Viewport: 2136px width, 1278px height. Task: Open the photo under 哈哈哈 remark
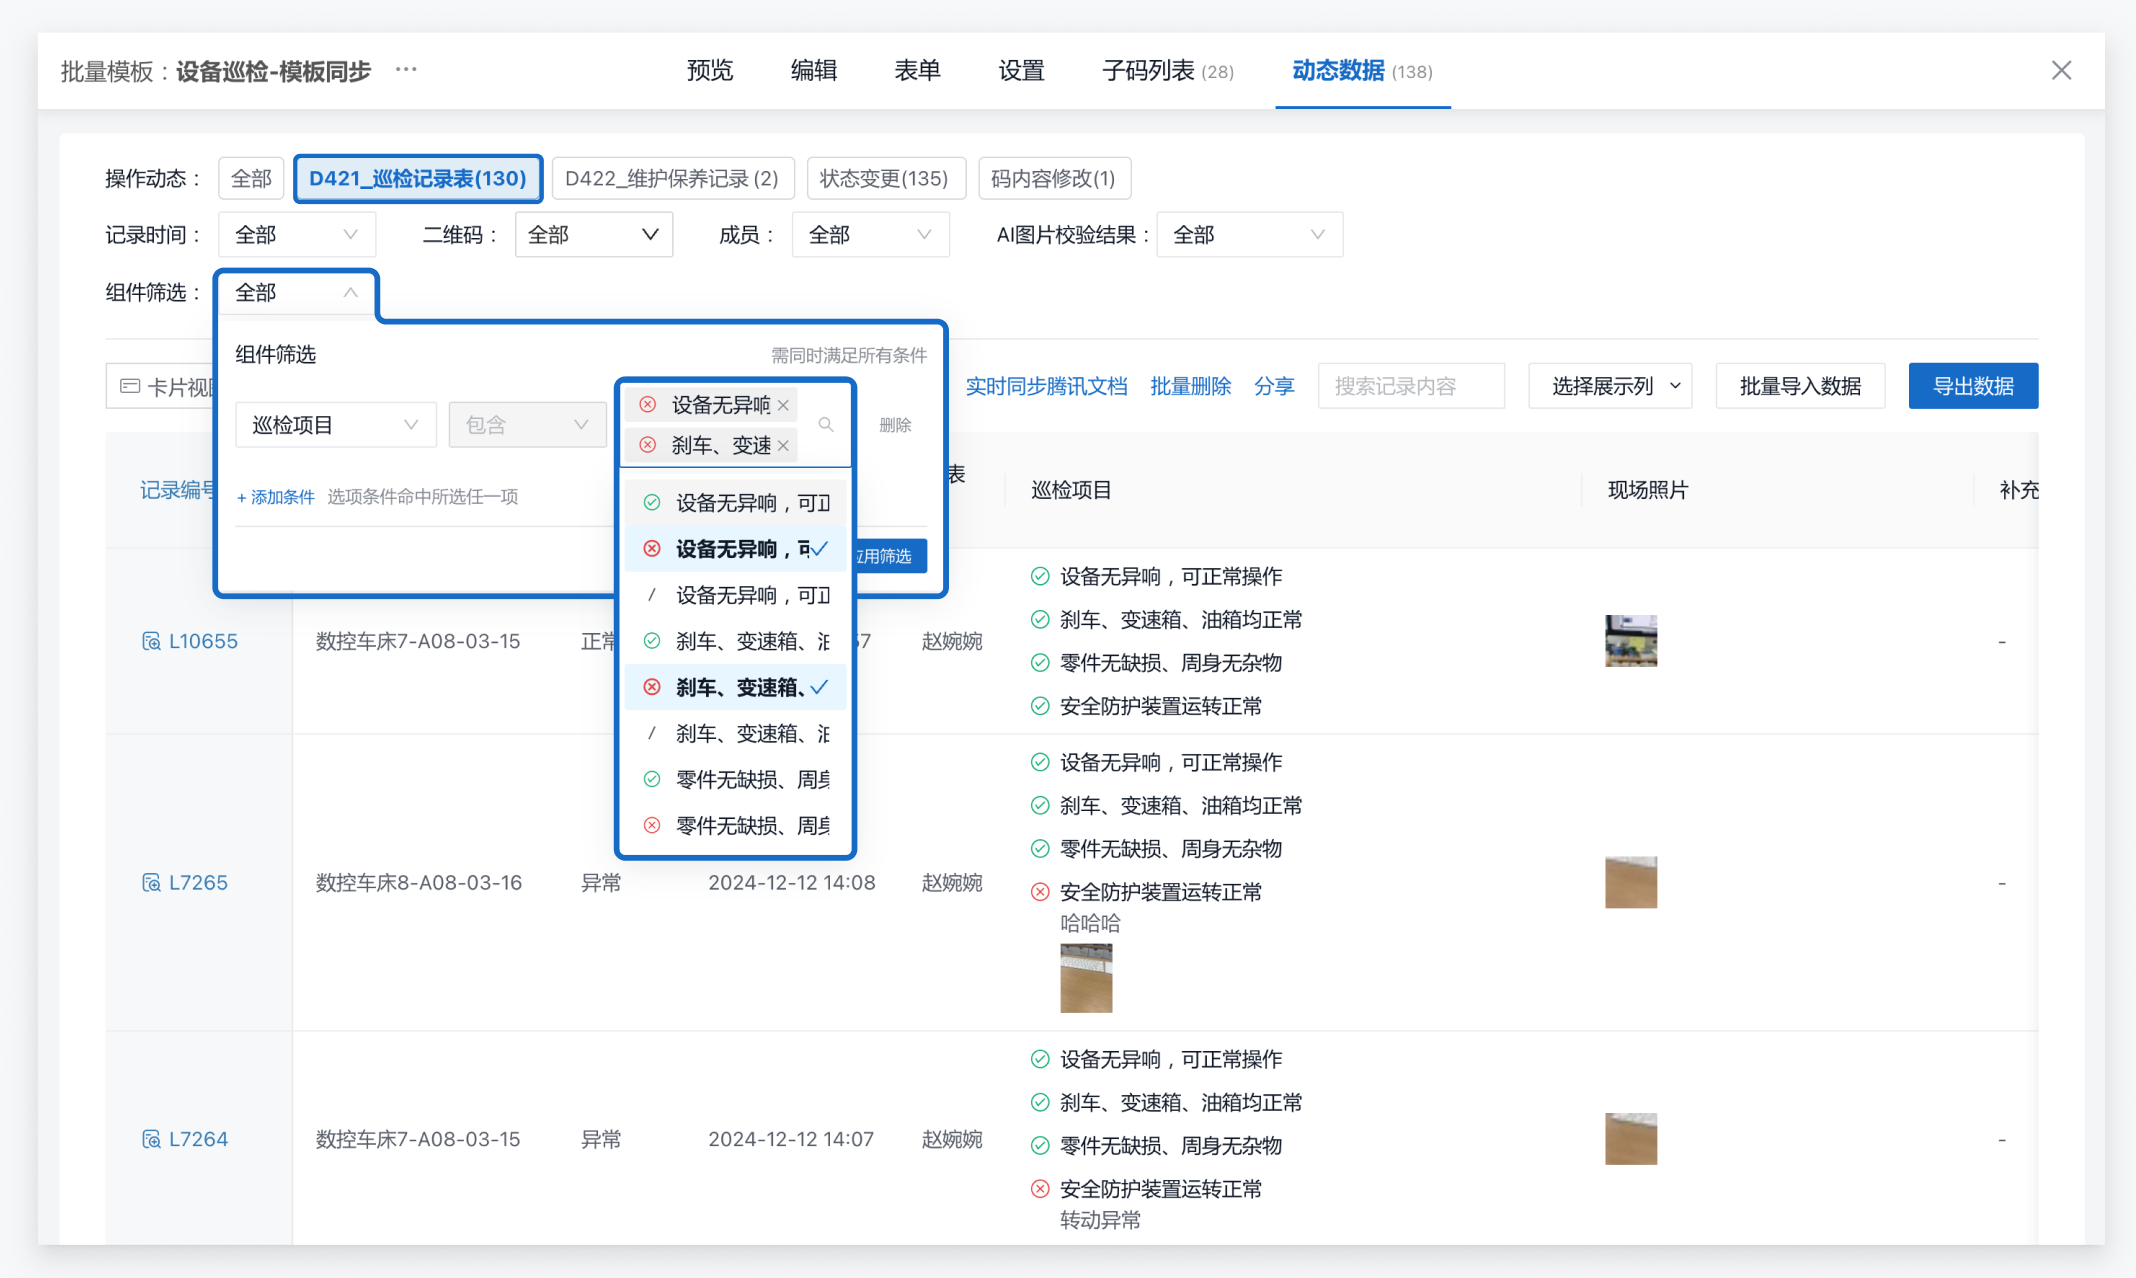pos(1086,978)
